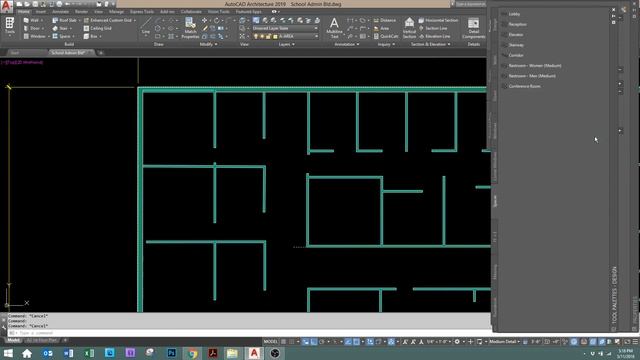Expand the Layers panel
The height and width of the screenshot is (360, 640).
click(287, 44)
